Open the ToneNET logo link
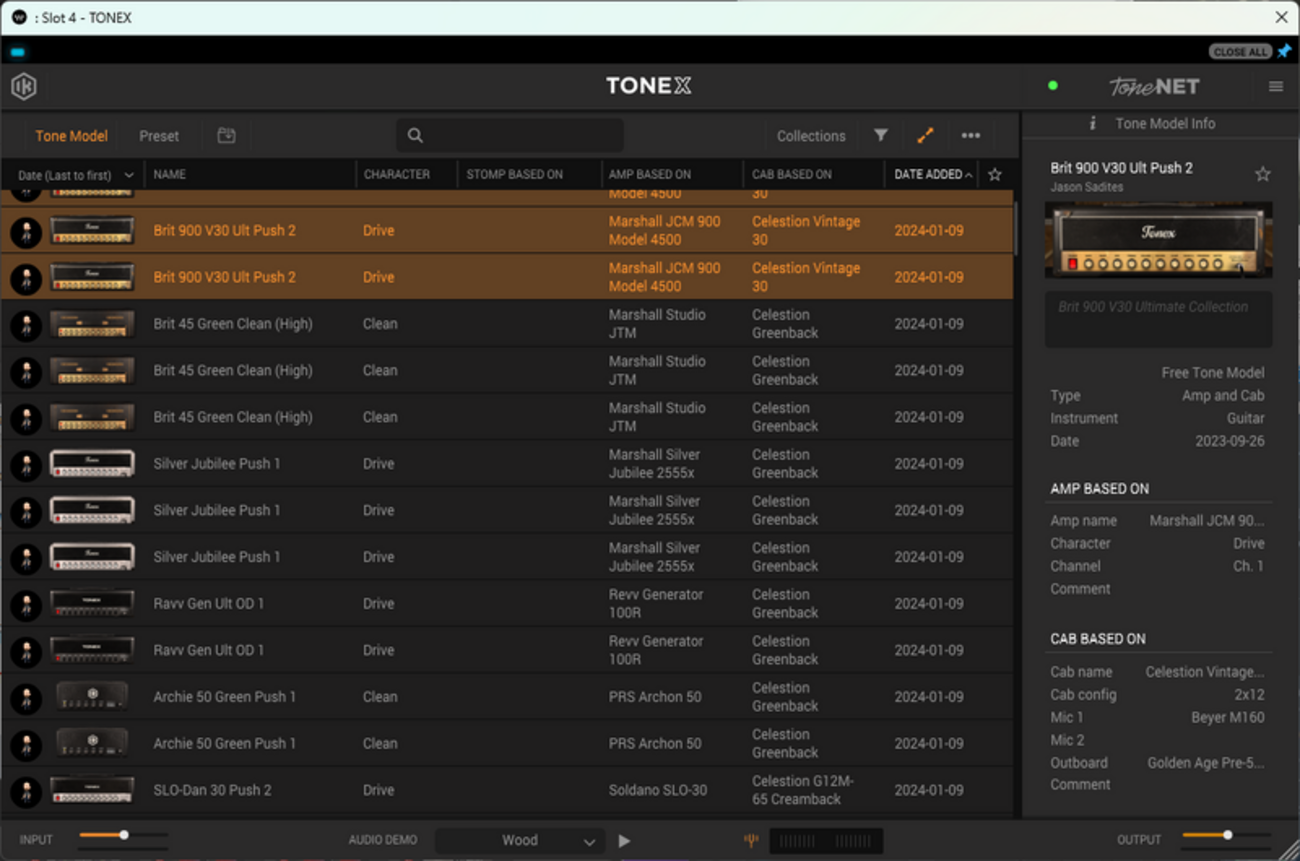This screenshot has width=1300, height=861. pyautogui.click(x=1153, y=87)
